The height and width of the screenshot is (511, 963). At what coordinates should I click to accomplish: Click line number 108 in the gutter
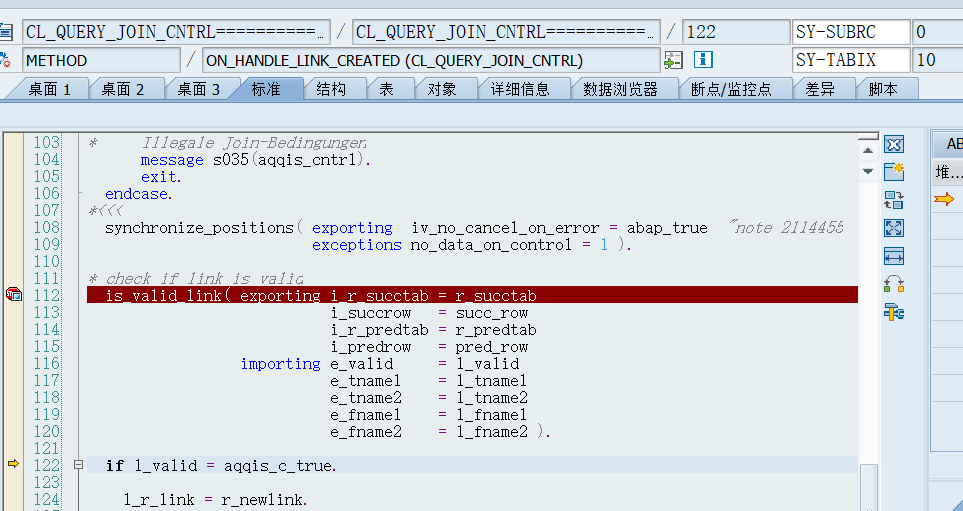pos(47,228)
